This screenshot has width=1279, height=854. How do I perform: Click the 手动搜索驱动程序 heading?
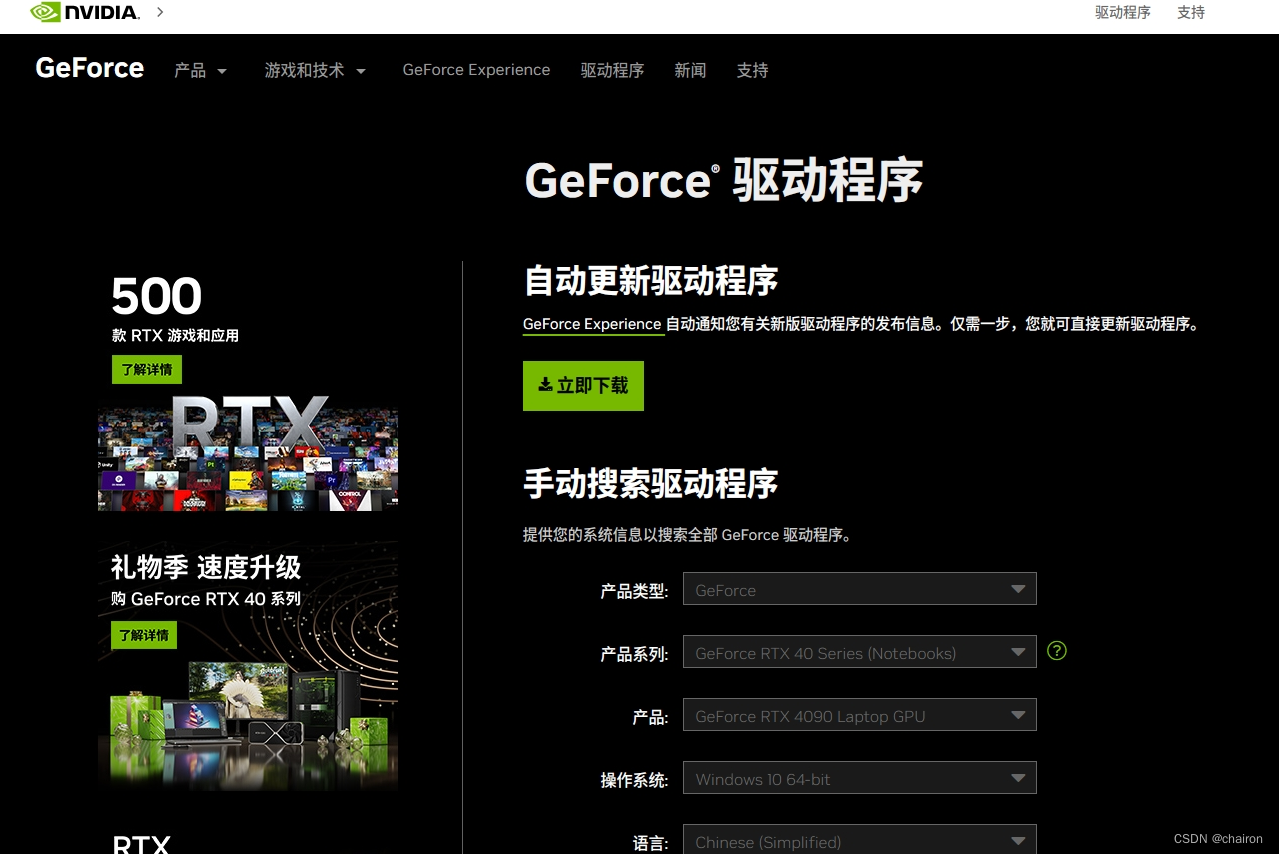click(x=650, y=484)
